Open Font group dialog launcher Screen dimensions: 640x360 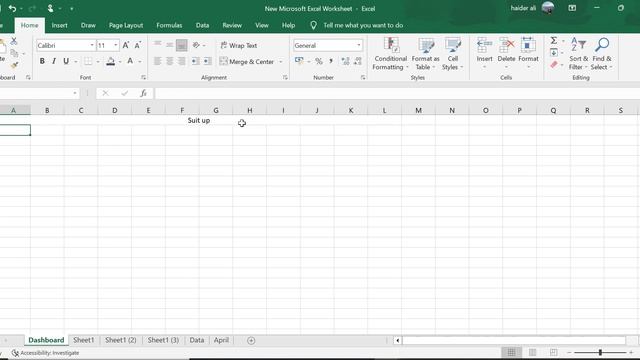click(143, 78)
